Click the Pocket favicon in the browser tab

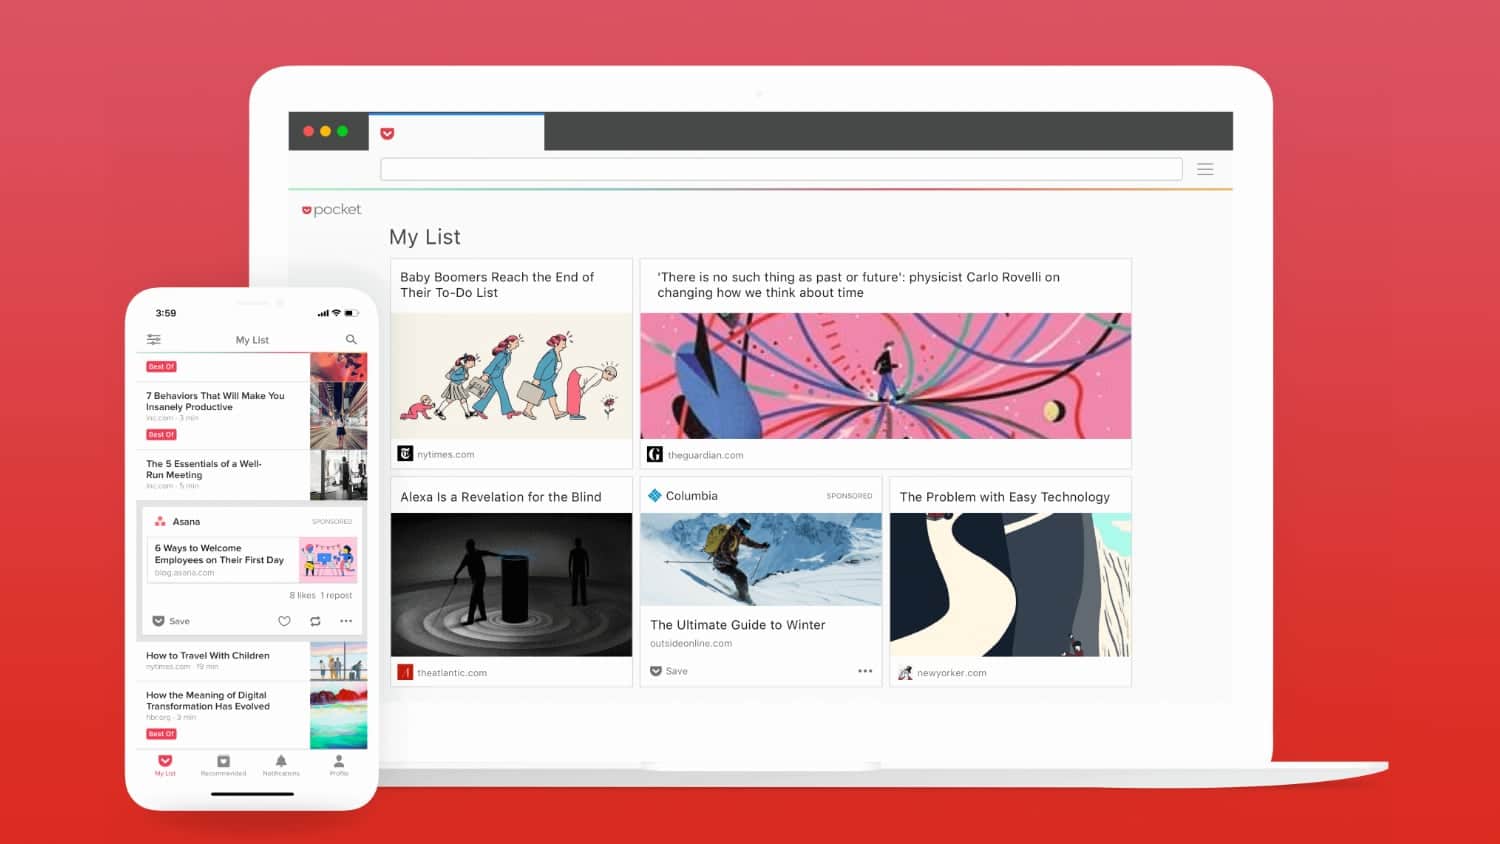click(x=387, y=133)
